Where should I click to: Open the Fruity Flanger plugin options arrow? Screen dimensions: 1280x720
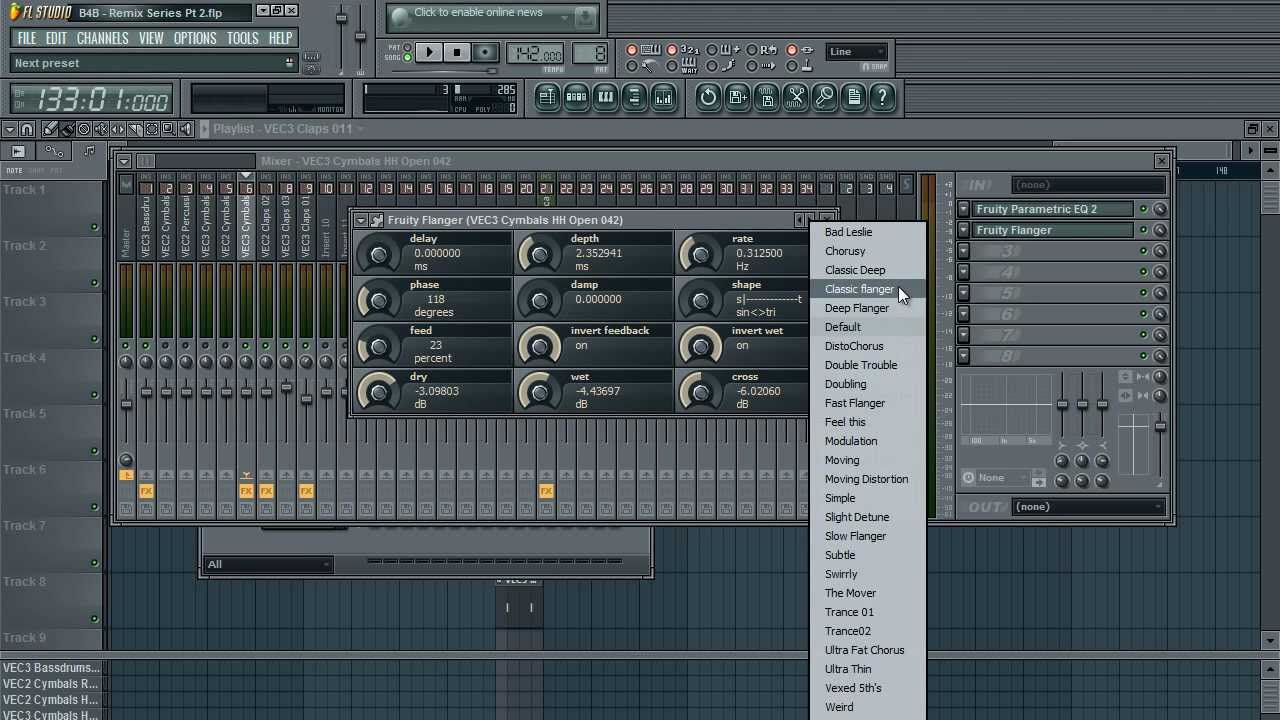pyautogui.click(x=361, y=220)
